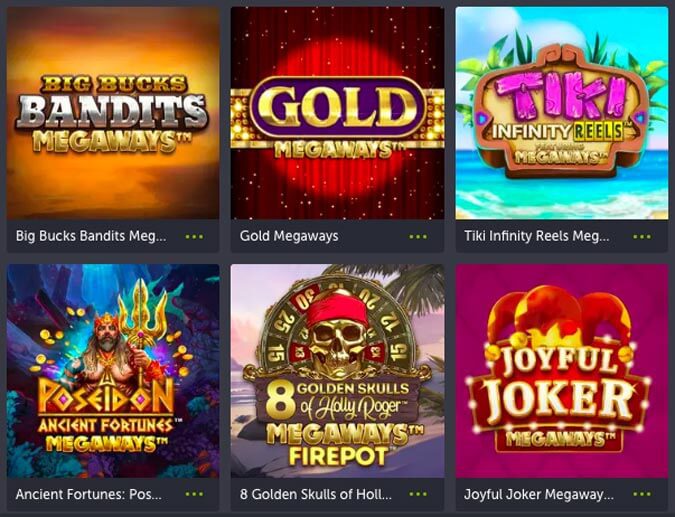This screenshot has height=517, width=675.
Task: Launch the Big Bucks Bandits Megaways game thumbnail
Action: 113,113
